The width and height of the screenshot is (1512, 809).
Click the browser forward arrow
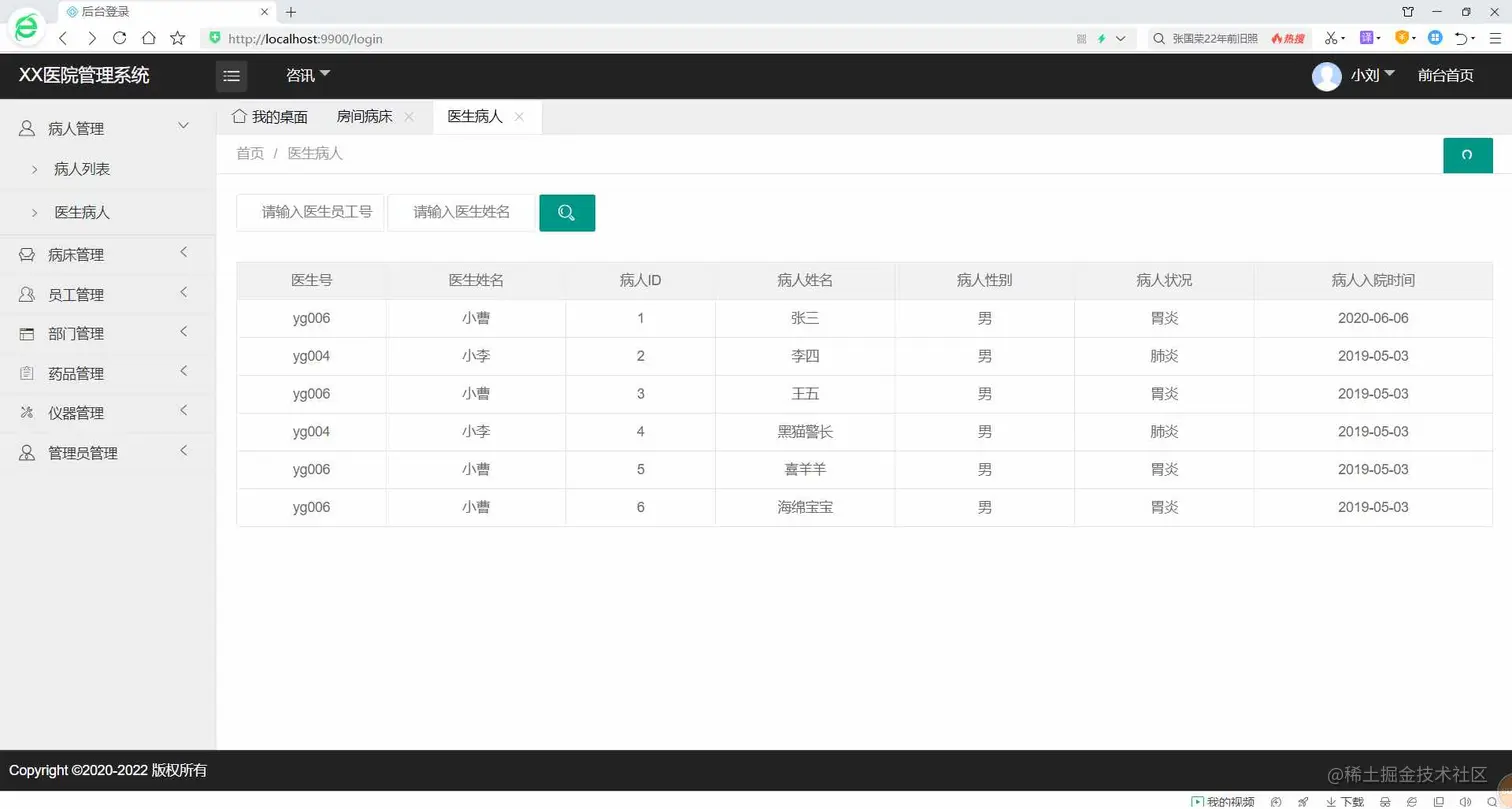click(x=91, y=38)
